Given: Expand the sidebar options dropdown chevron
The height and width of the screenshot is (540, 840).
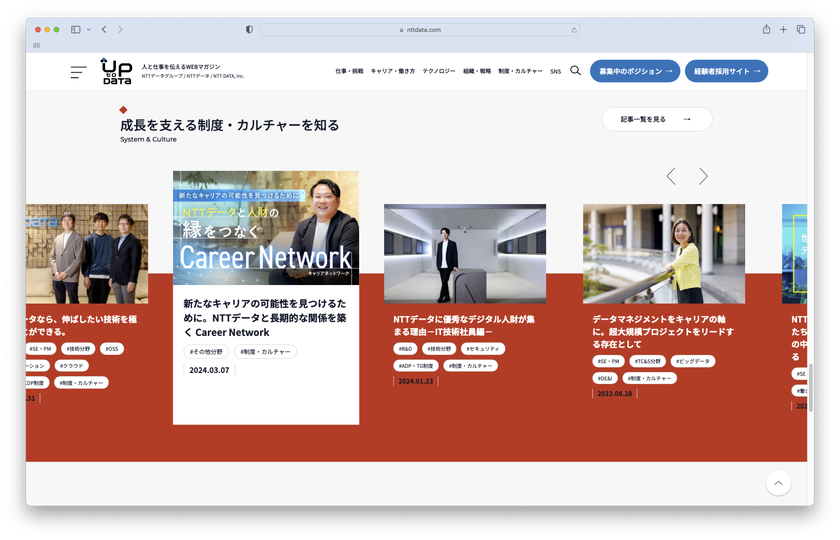Looking at the screenshot, I should (x=88, y=29).
